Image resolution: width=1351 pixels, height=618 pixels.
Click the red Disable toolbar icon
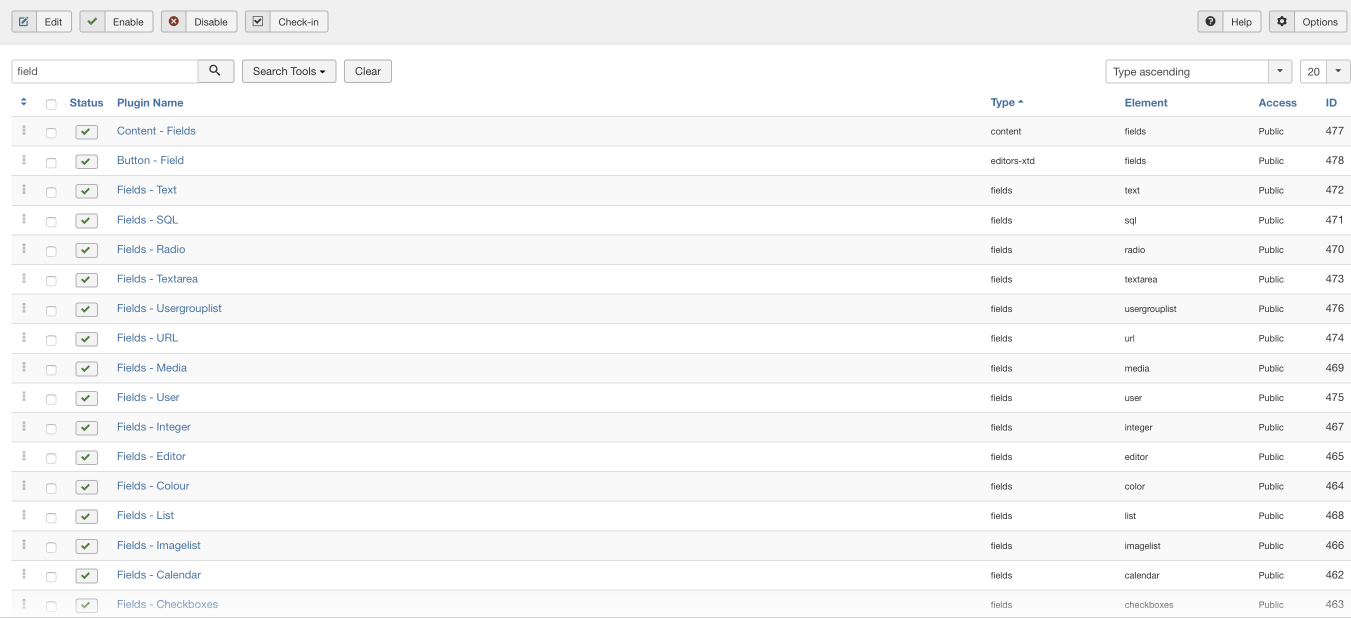tap(174, 21)
